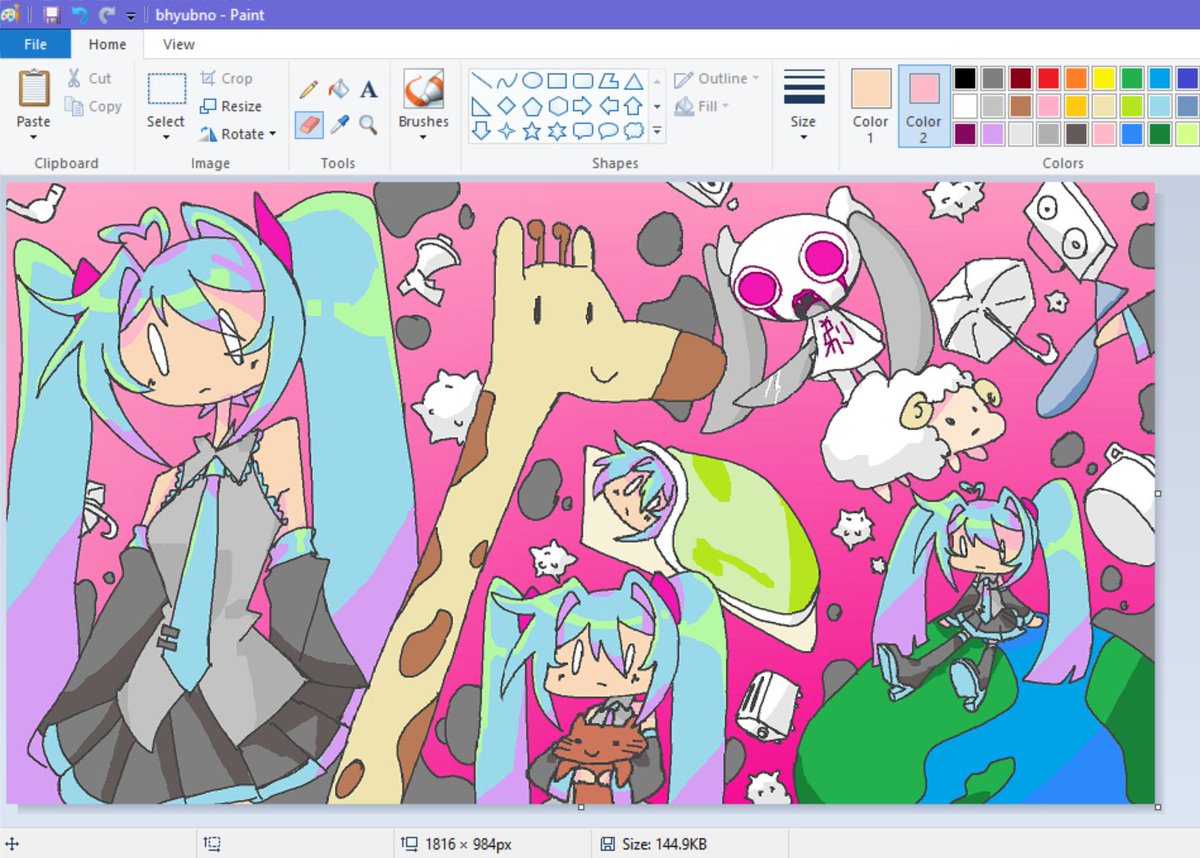
Task: Choose the Hexagon shape
Action: (558, 106)
